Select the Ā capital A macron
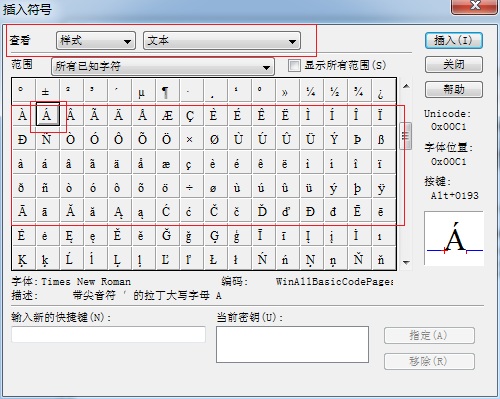The width and height of the screenshot is (500, 399). (x=23, y=210)
